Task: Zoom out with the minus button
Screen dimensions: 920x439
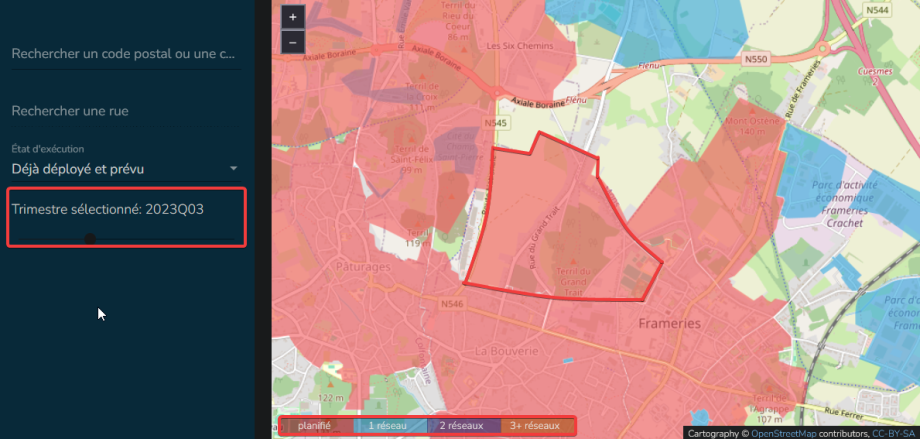Action: click(292, 42)
